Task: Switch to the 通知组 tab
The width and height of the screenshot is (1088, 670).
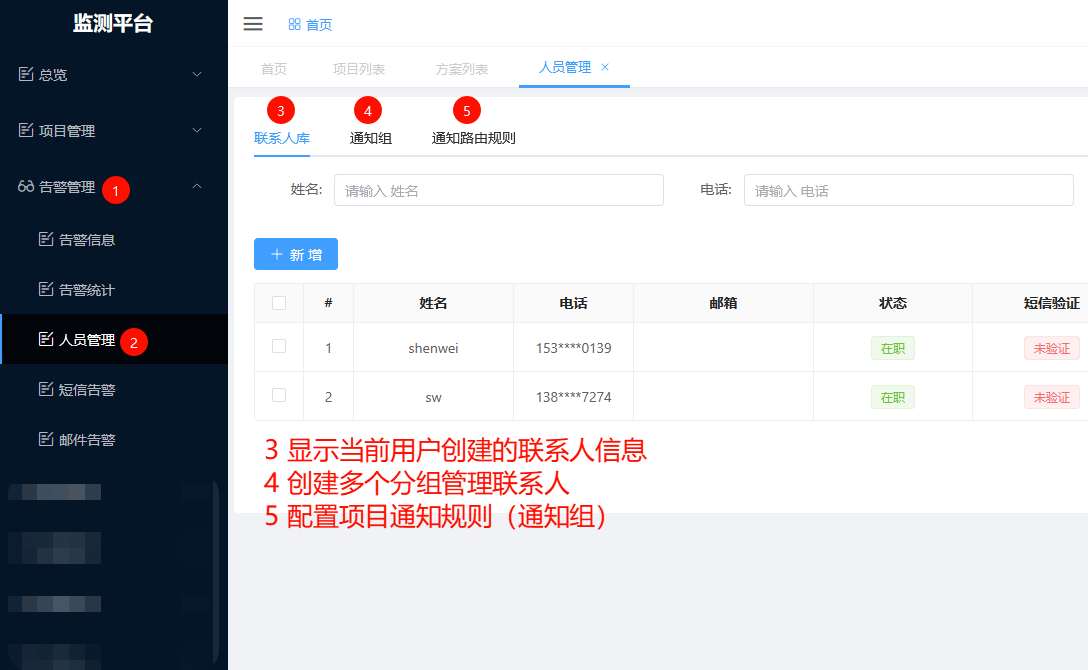Action: tap(370, 138)
